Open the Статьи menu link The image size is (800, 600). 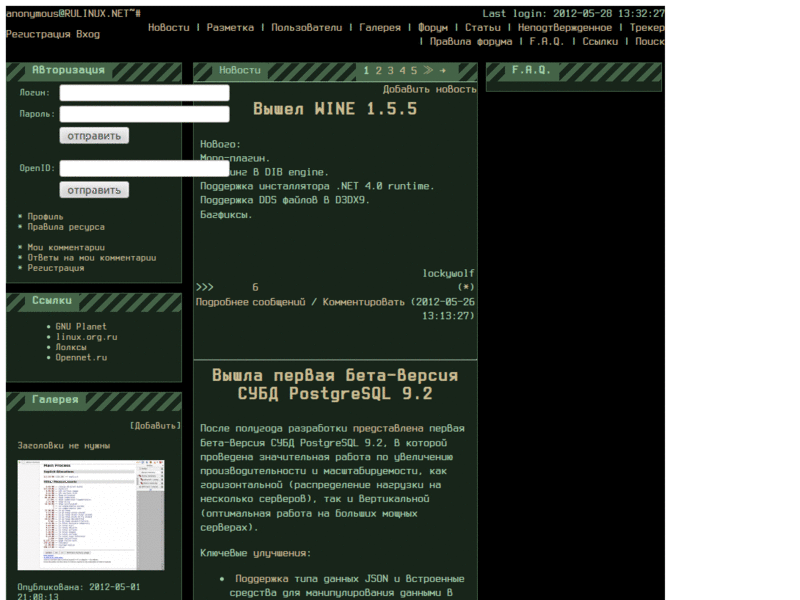coord(483,28)
